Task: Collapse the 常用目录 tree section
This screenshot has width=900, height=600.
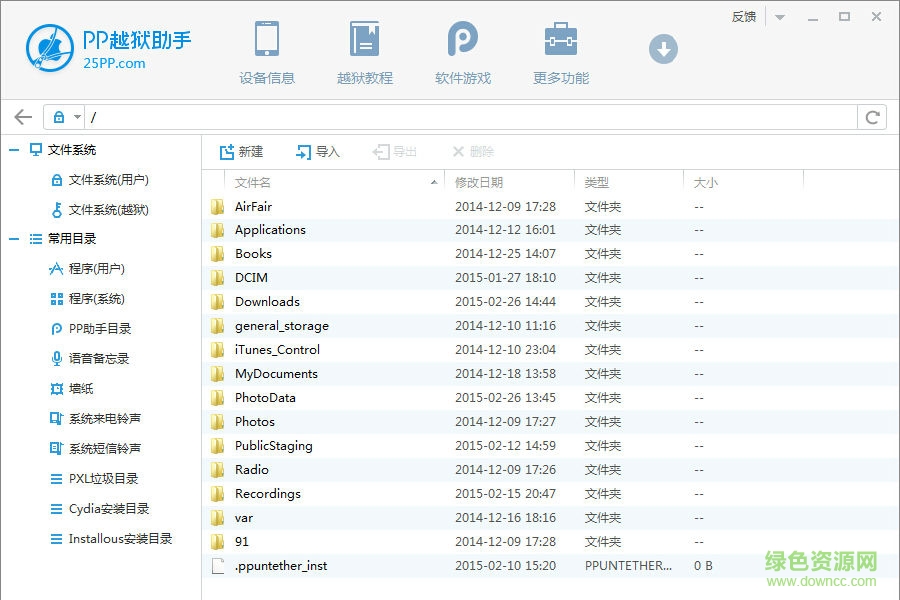Action: (x=14, y=239)
